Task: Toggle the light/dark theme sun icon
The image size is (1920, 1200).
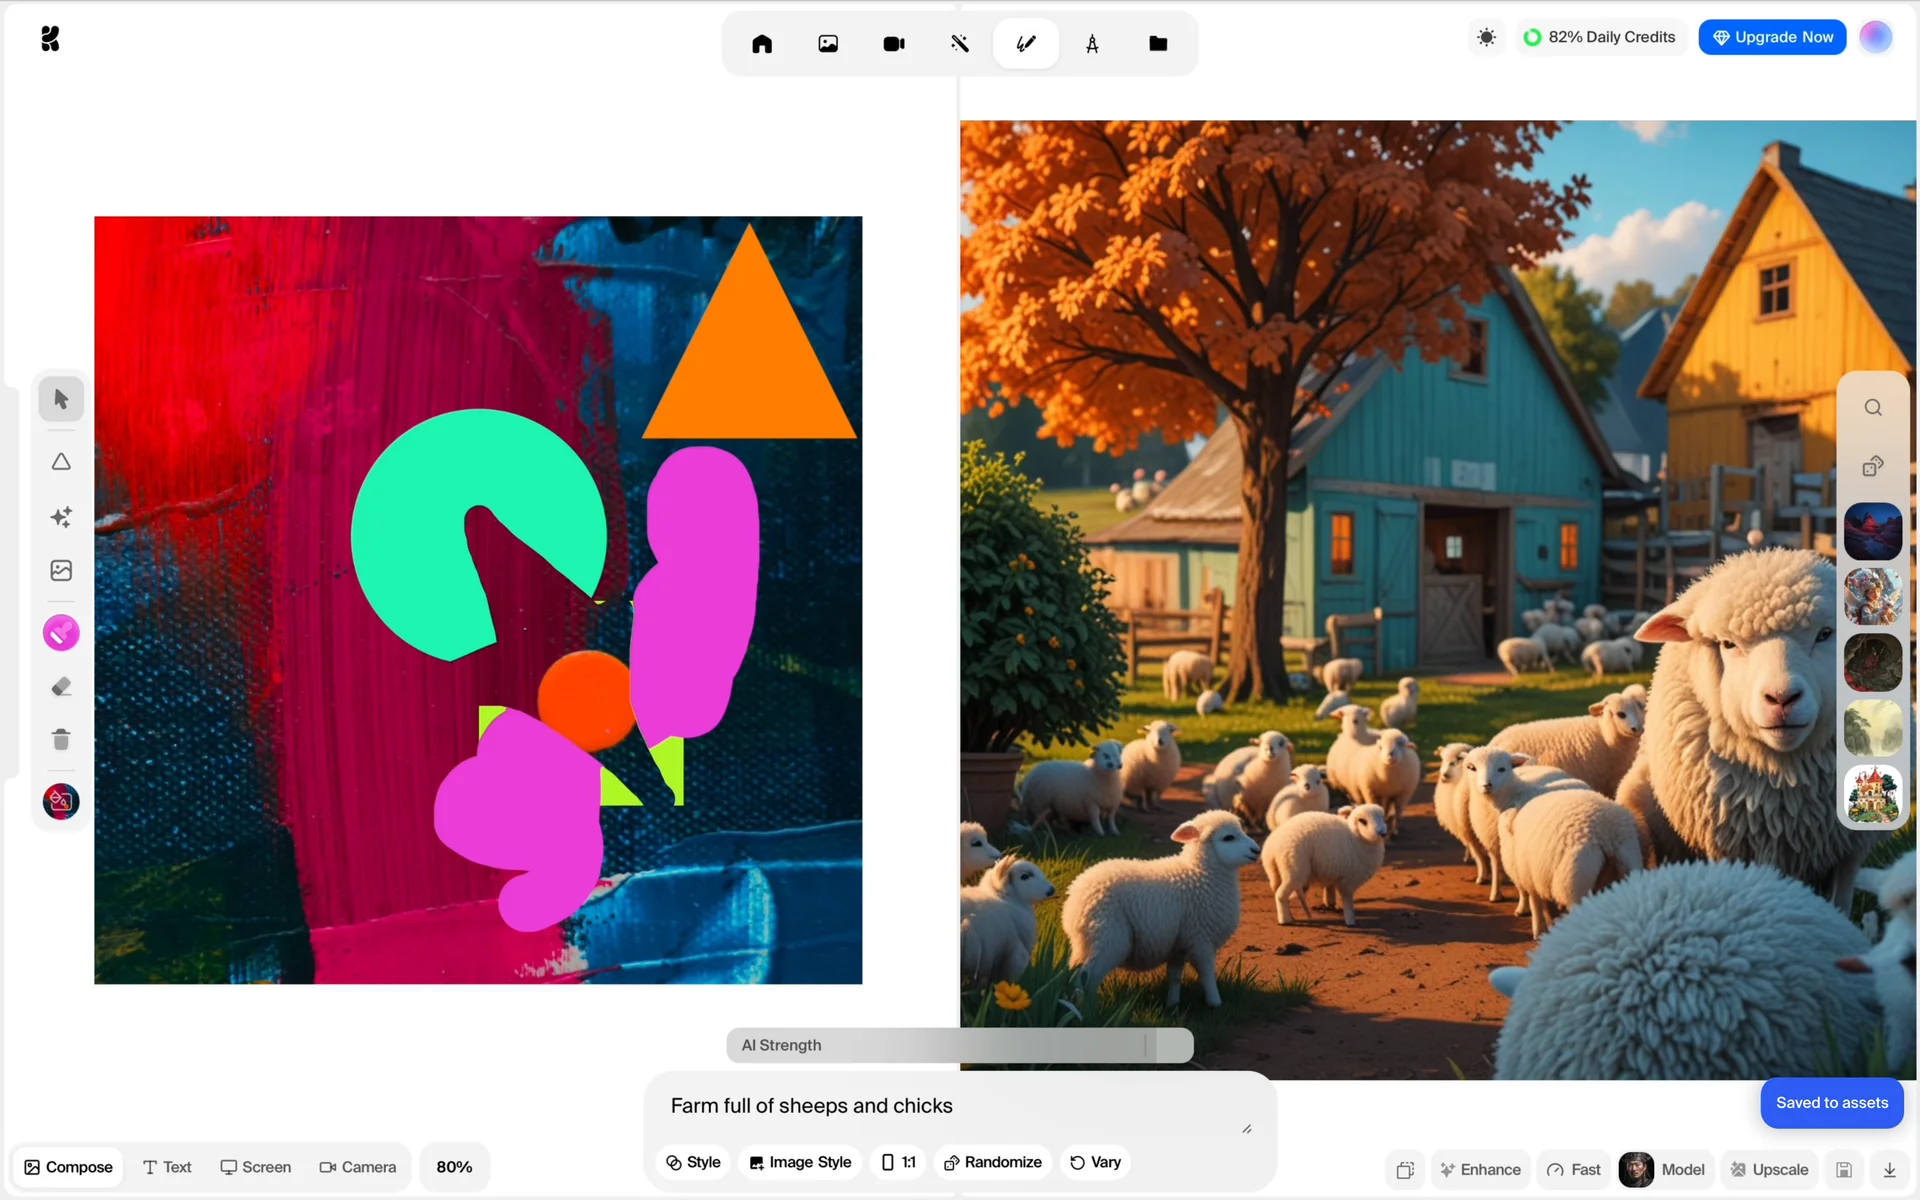Action: pos(1486,38)
